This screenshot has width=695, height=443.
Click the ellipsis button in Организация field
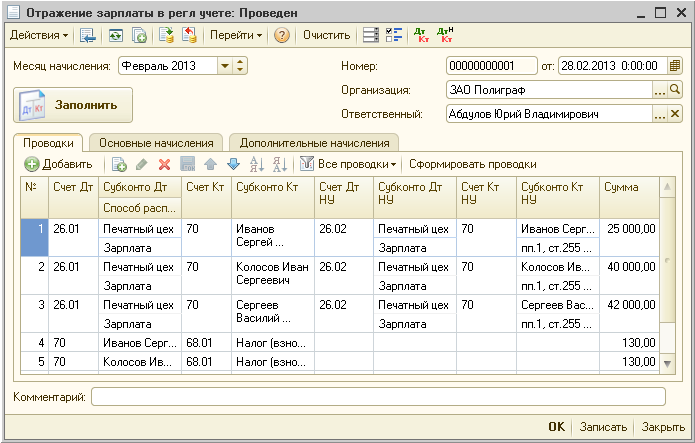[x=660, y=90]
